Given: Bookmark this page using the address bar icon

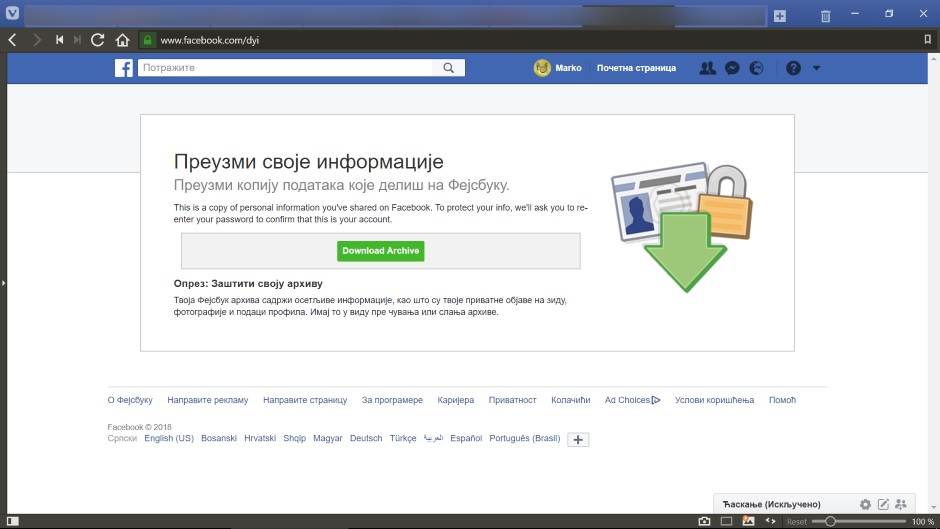Looking at the screenshot, I should point(928,40).
